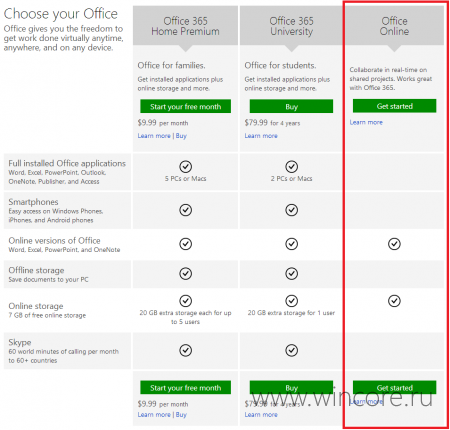450x430 pixels.
Task: Click the bottom Start your free month button
Action: pos(185,387)
